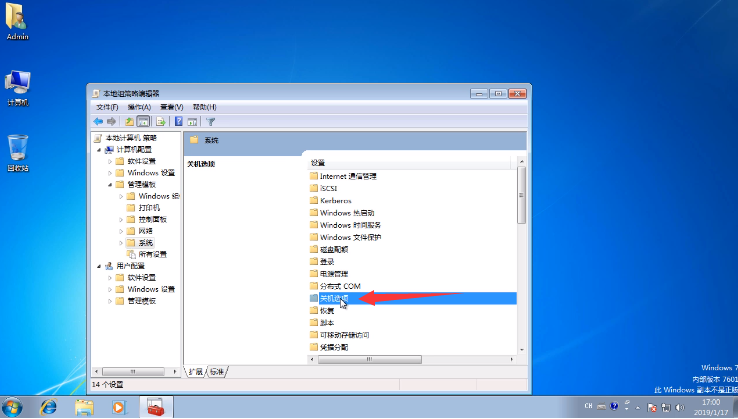Viewport: 738px width, 419px height.
Task: Select the 登录 folder in list
Action: tap(322, 262)
